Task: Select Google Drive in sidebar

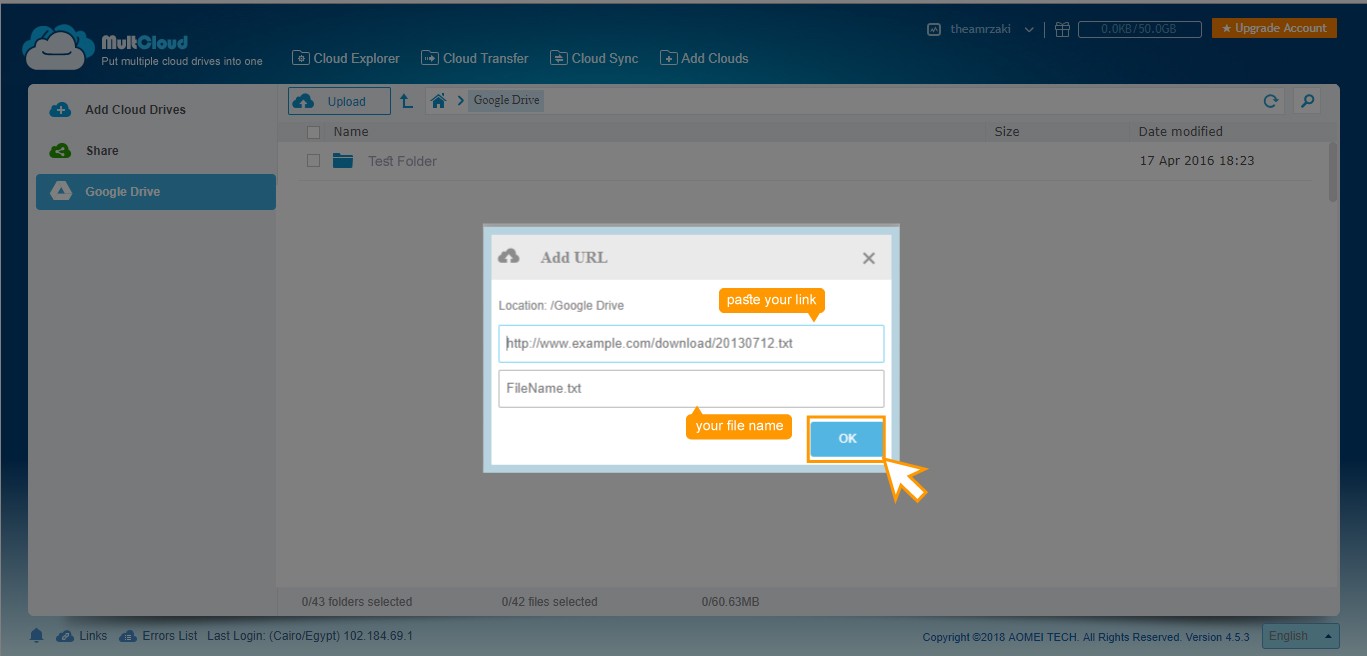Action: tap(155, 192)
